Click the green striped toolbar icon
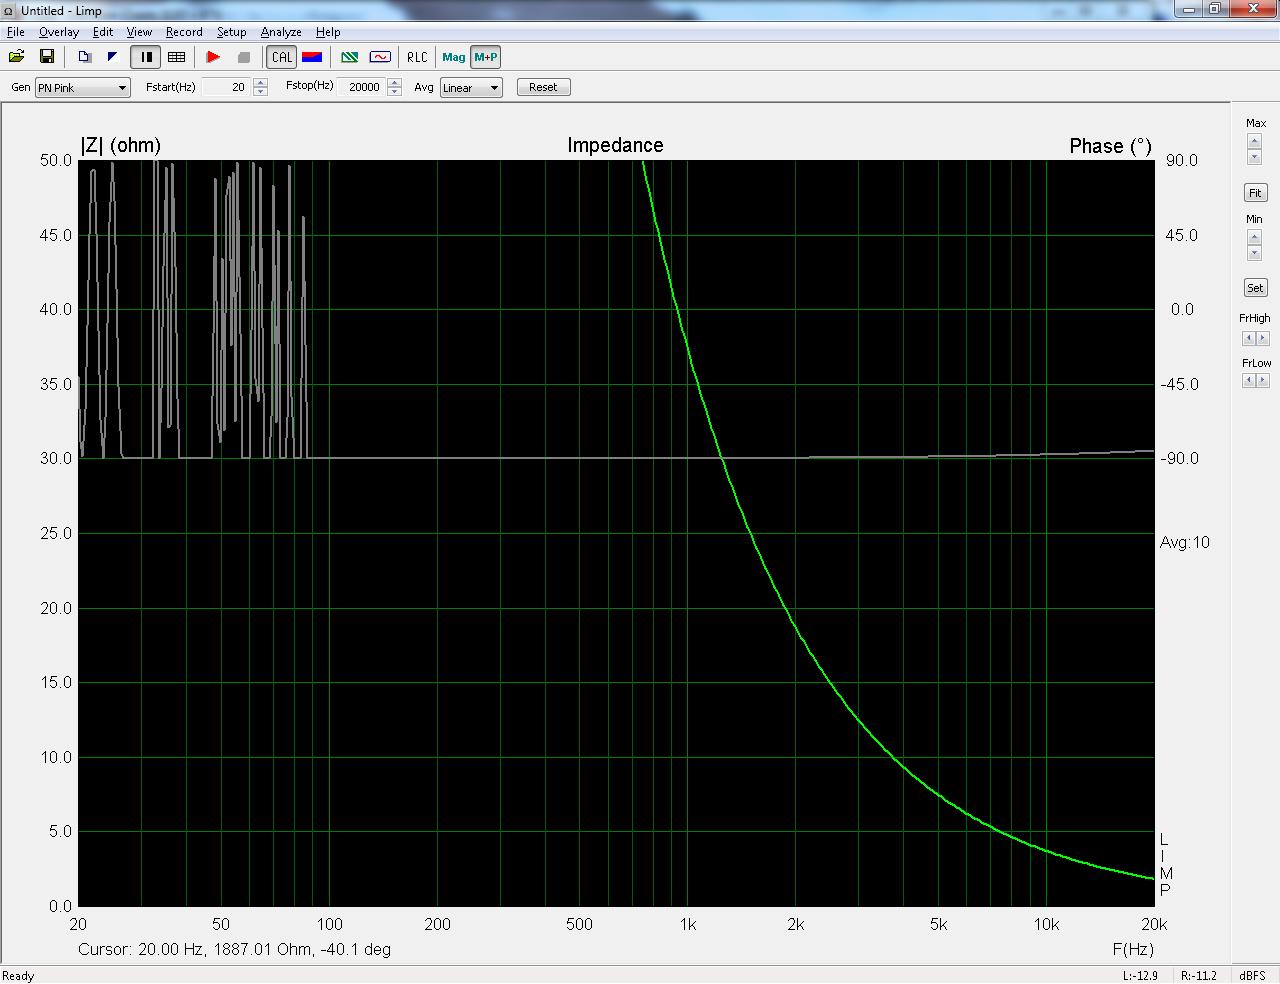 (x=350, y=57)
